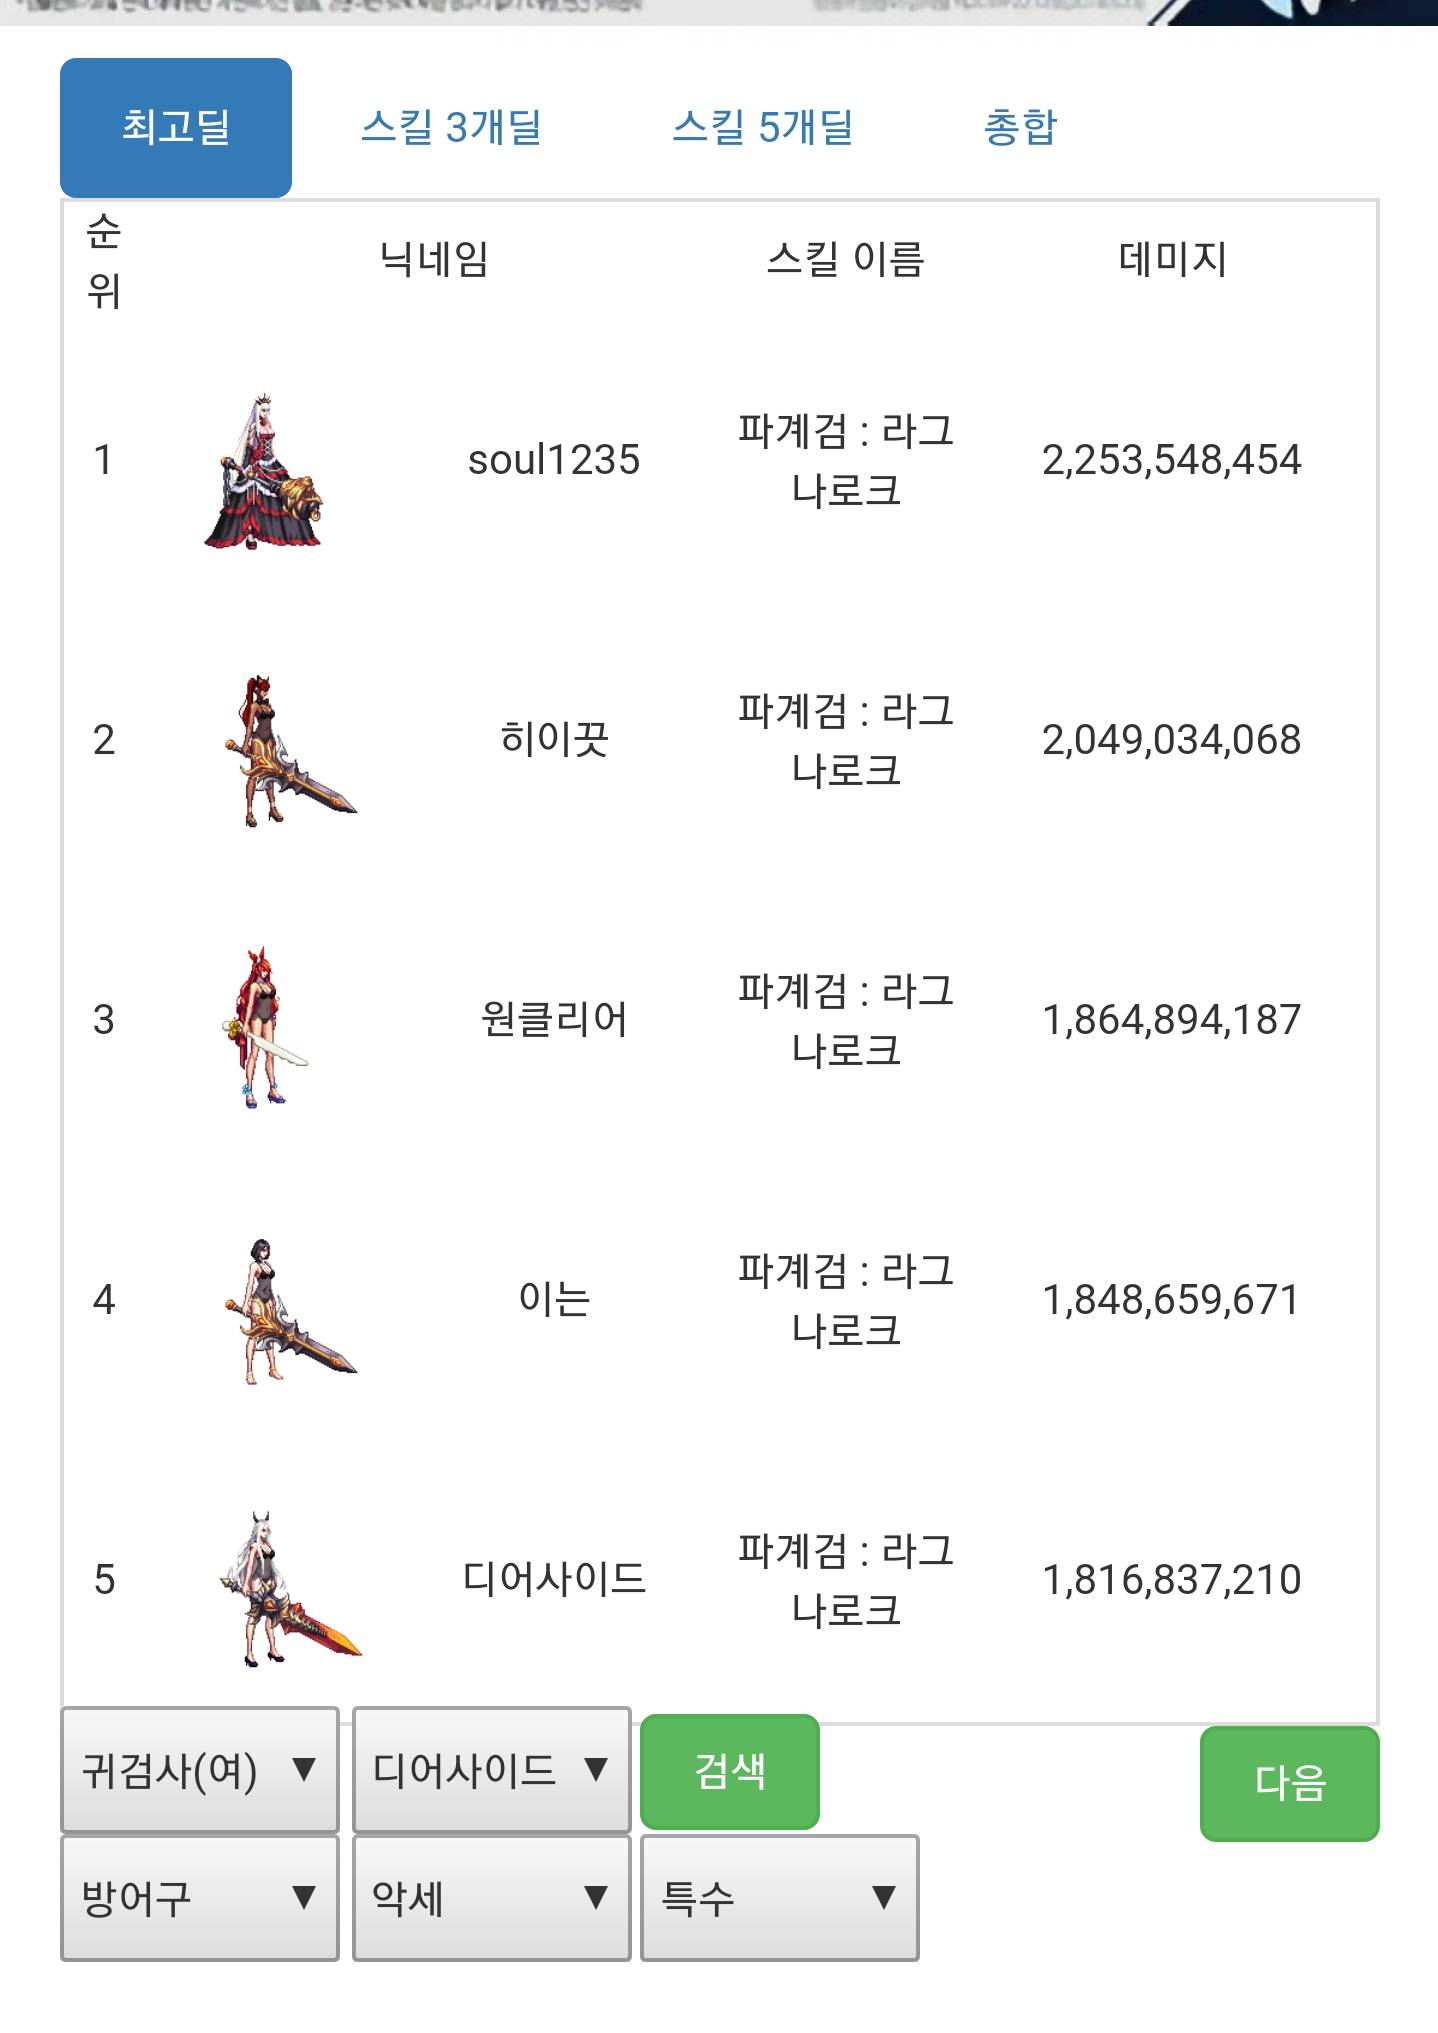Click 이는's character sprite
Viewport: 1438px width, 2033px height.
click(x=289, y=1310)
